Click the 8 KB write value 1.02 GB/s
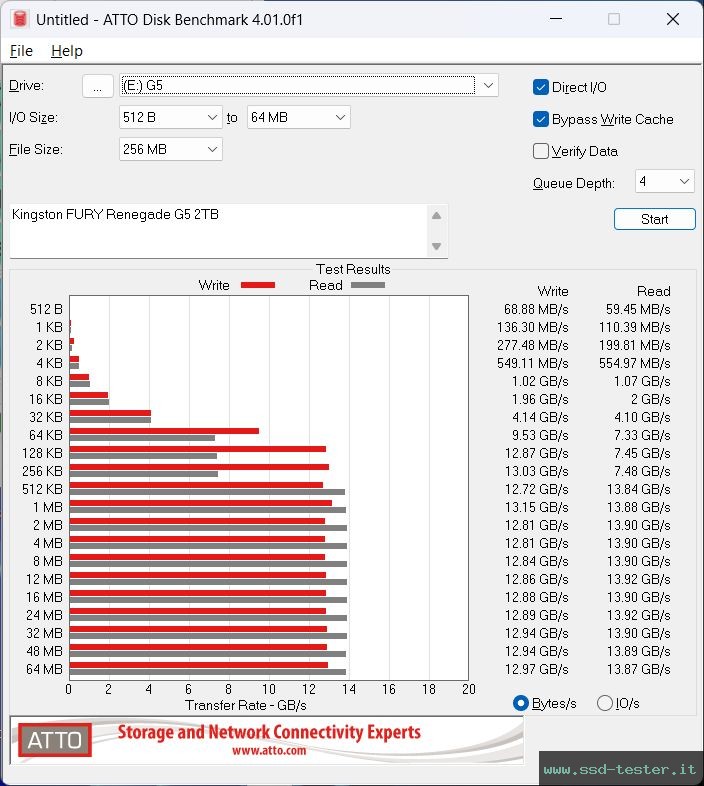 click(x=540, y=381)
